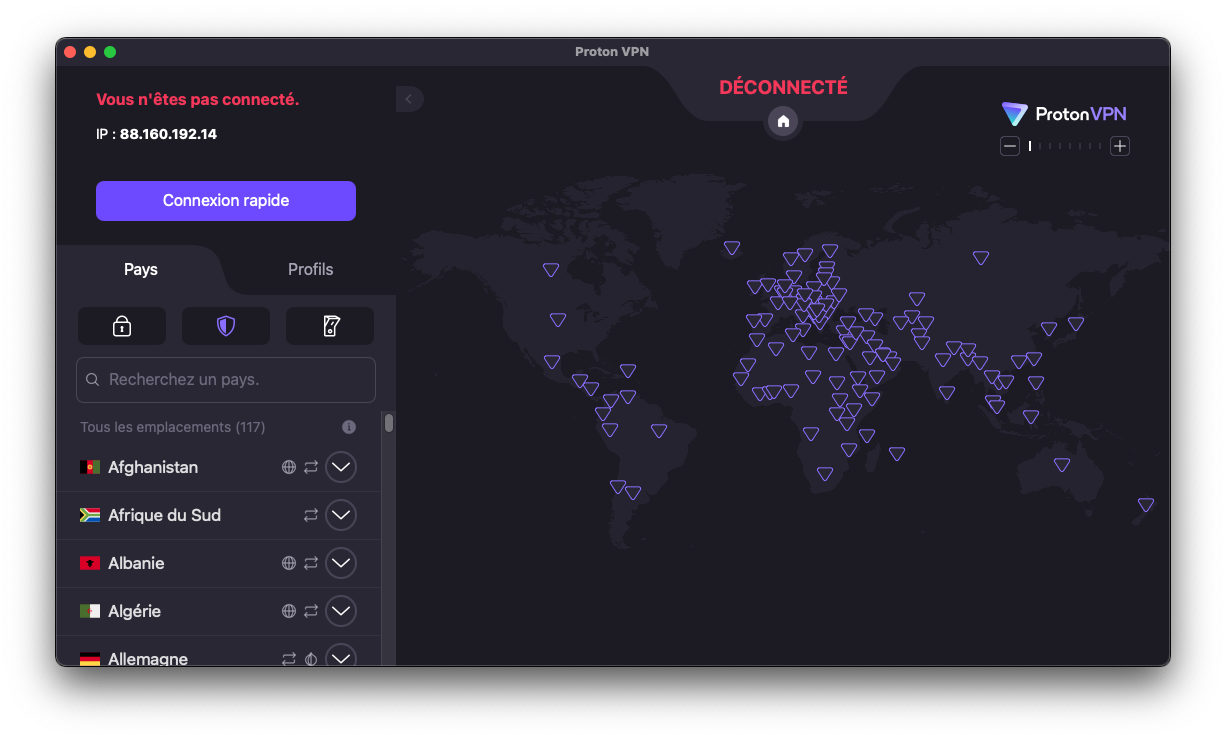Click the home icon under DÉCONNECTÉ
The height and width of the screenshot is (740, 1226).
[784, 121]
